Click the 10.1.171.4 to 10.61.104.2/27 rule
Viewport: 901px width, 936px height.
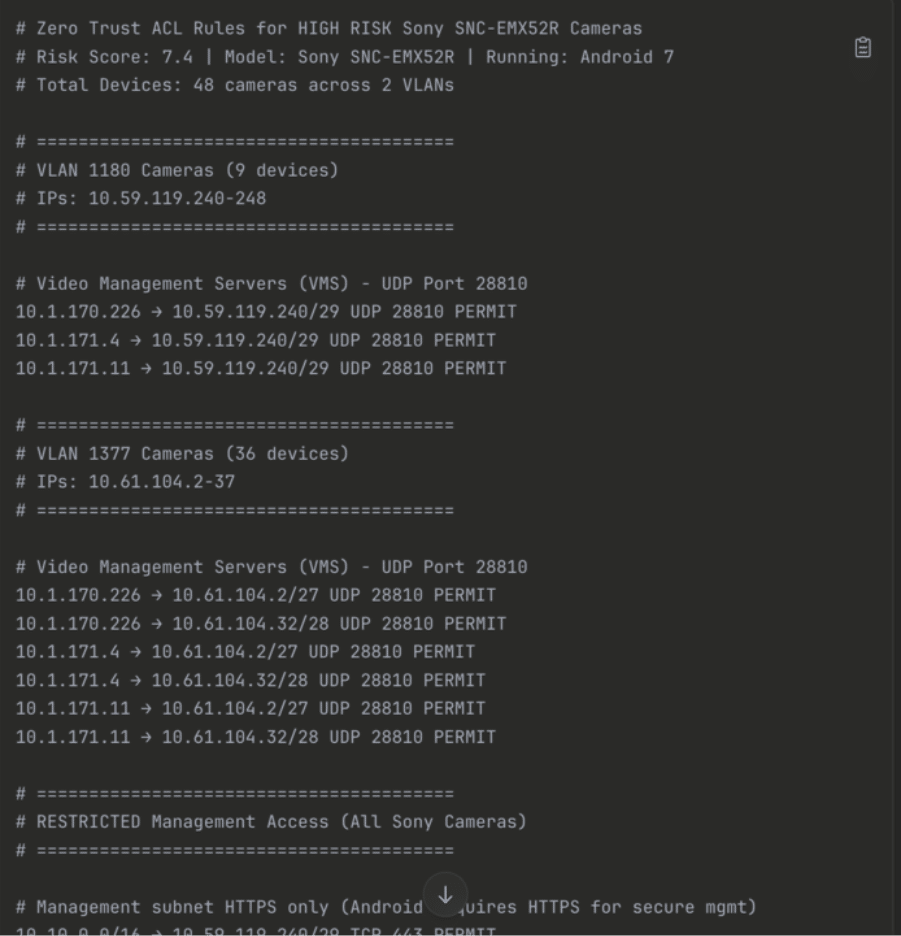point(245,652)
